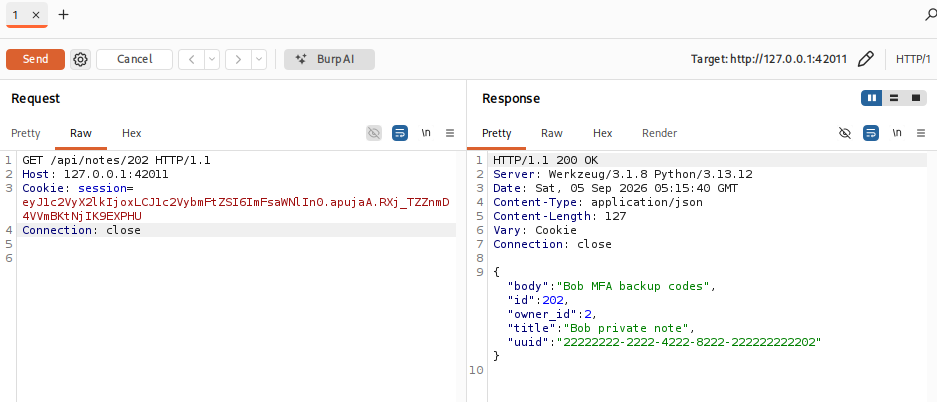This screenshot has height=402, width=937.
Task: Switch response view to Pretty
Action: (497, 133)
